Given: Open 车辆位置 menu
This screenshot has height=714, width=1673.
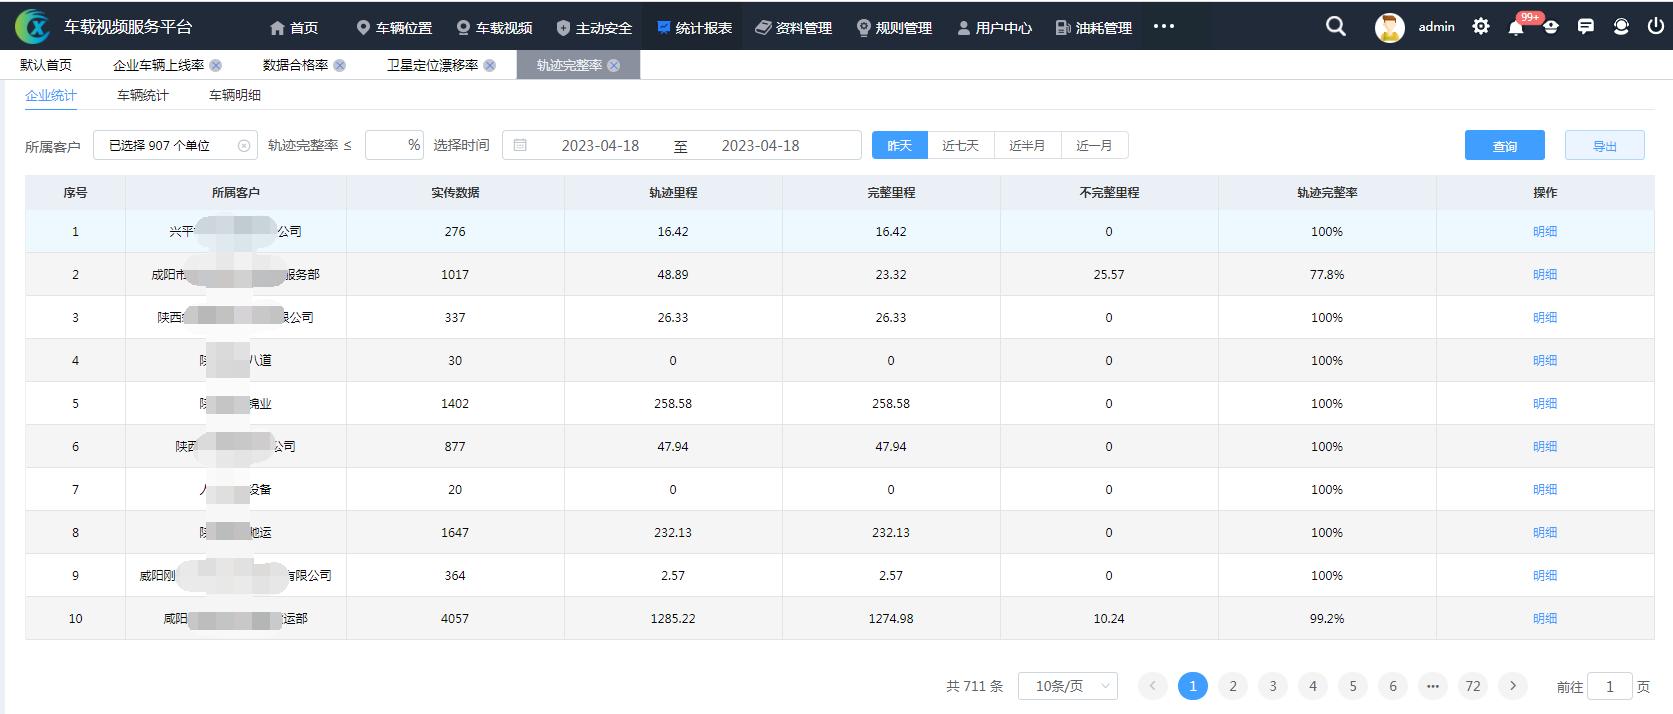Looking at the screenshot, I should 394,28.
